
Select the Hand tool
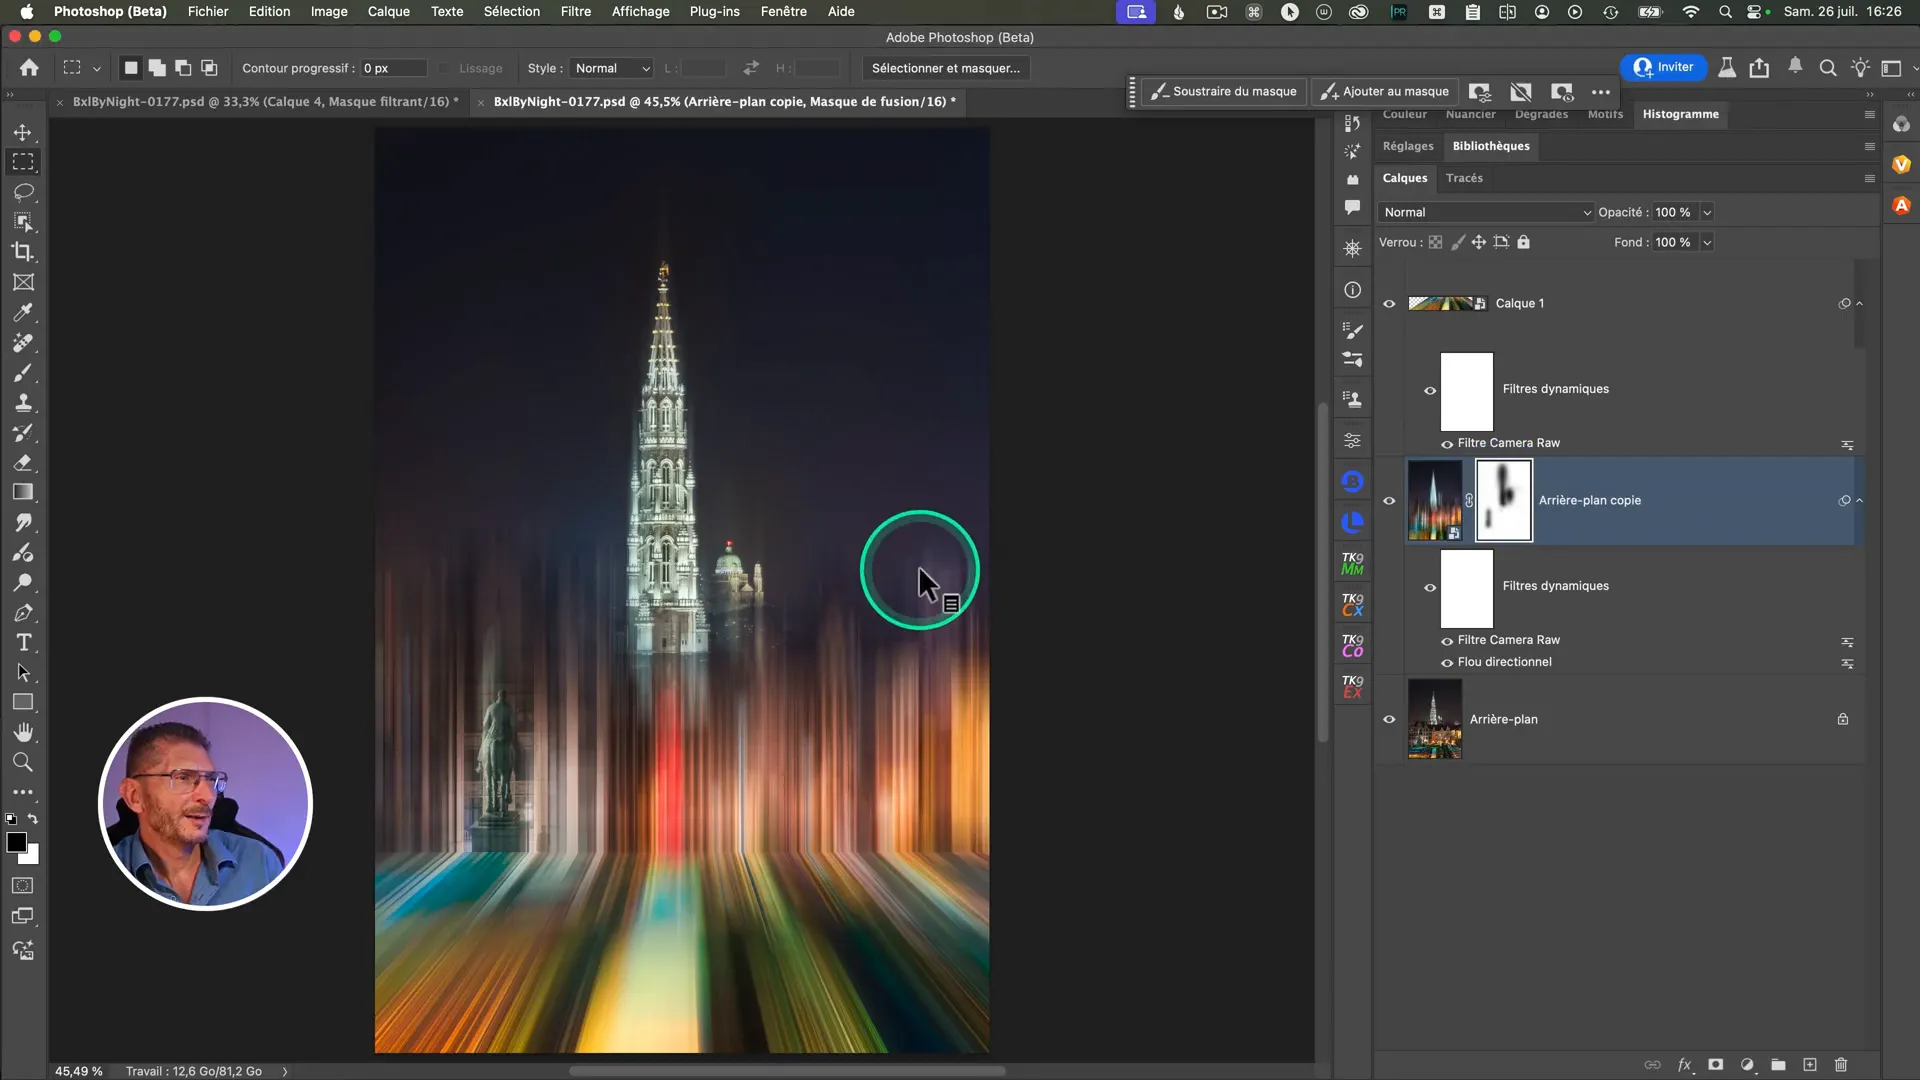point(23,732)
